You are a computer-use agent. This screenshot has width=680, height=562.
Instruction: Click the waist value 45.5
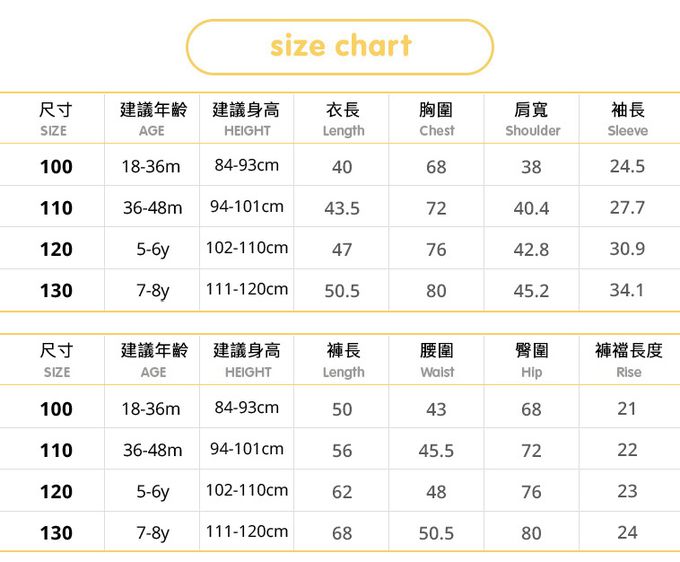coord(436,451)
